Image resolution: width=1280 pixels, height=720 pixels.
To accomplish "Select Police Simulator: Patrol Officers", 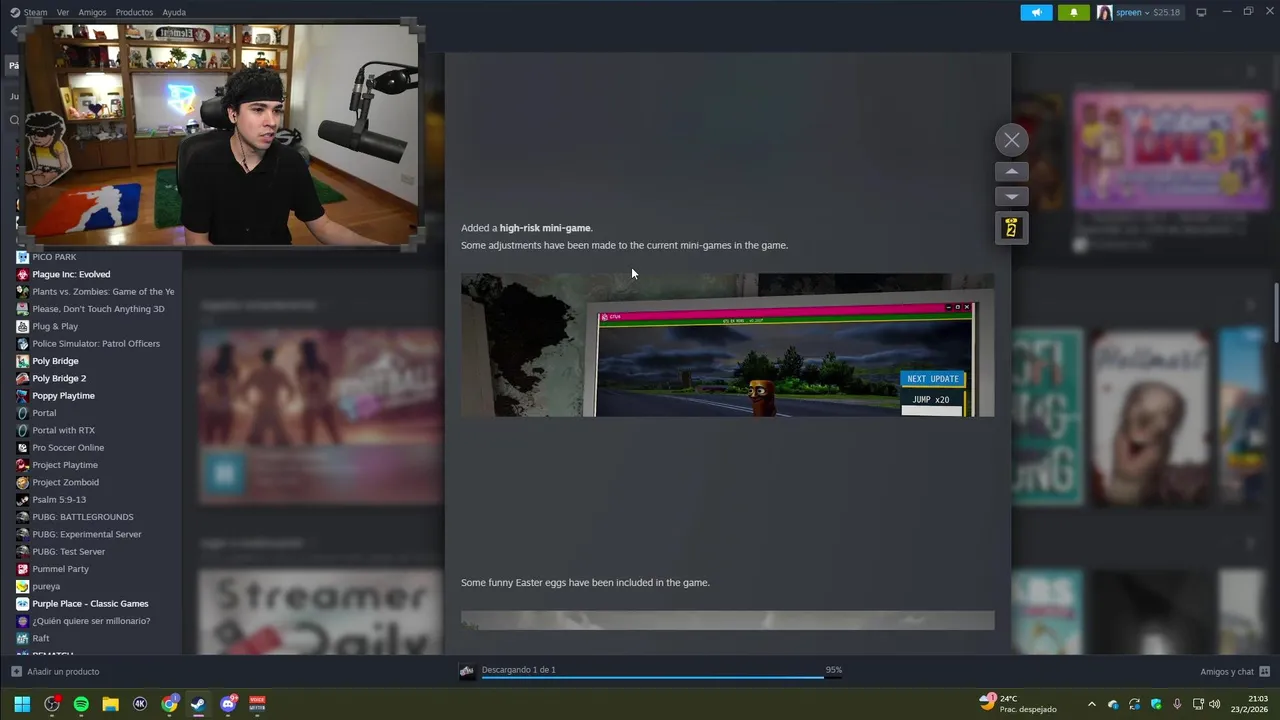I will (98, 343).
